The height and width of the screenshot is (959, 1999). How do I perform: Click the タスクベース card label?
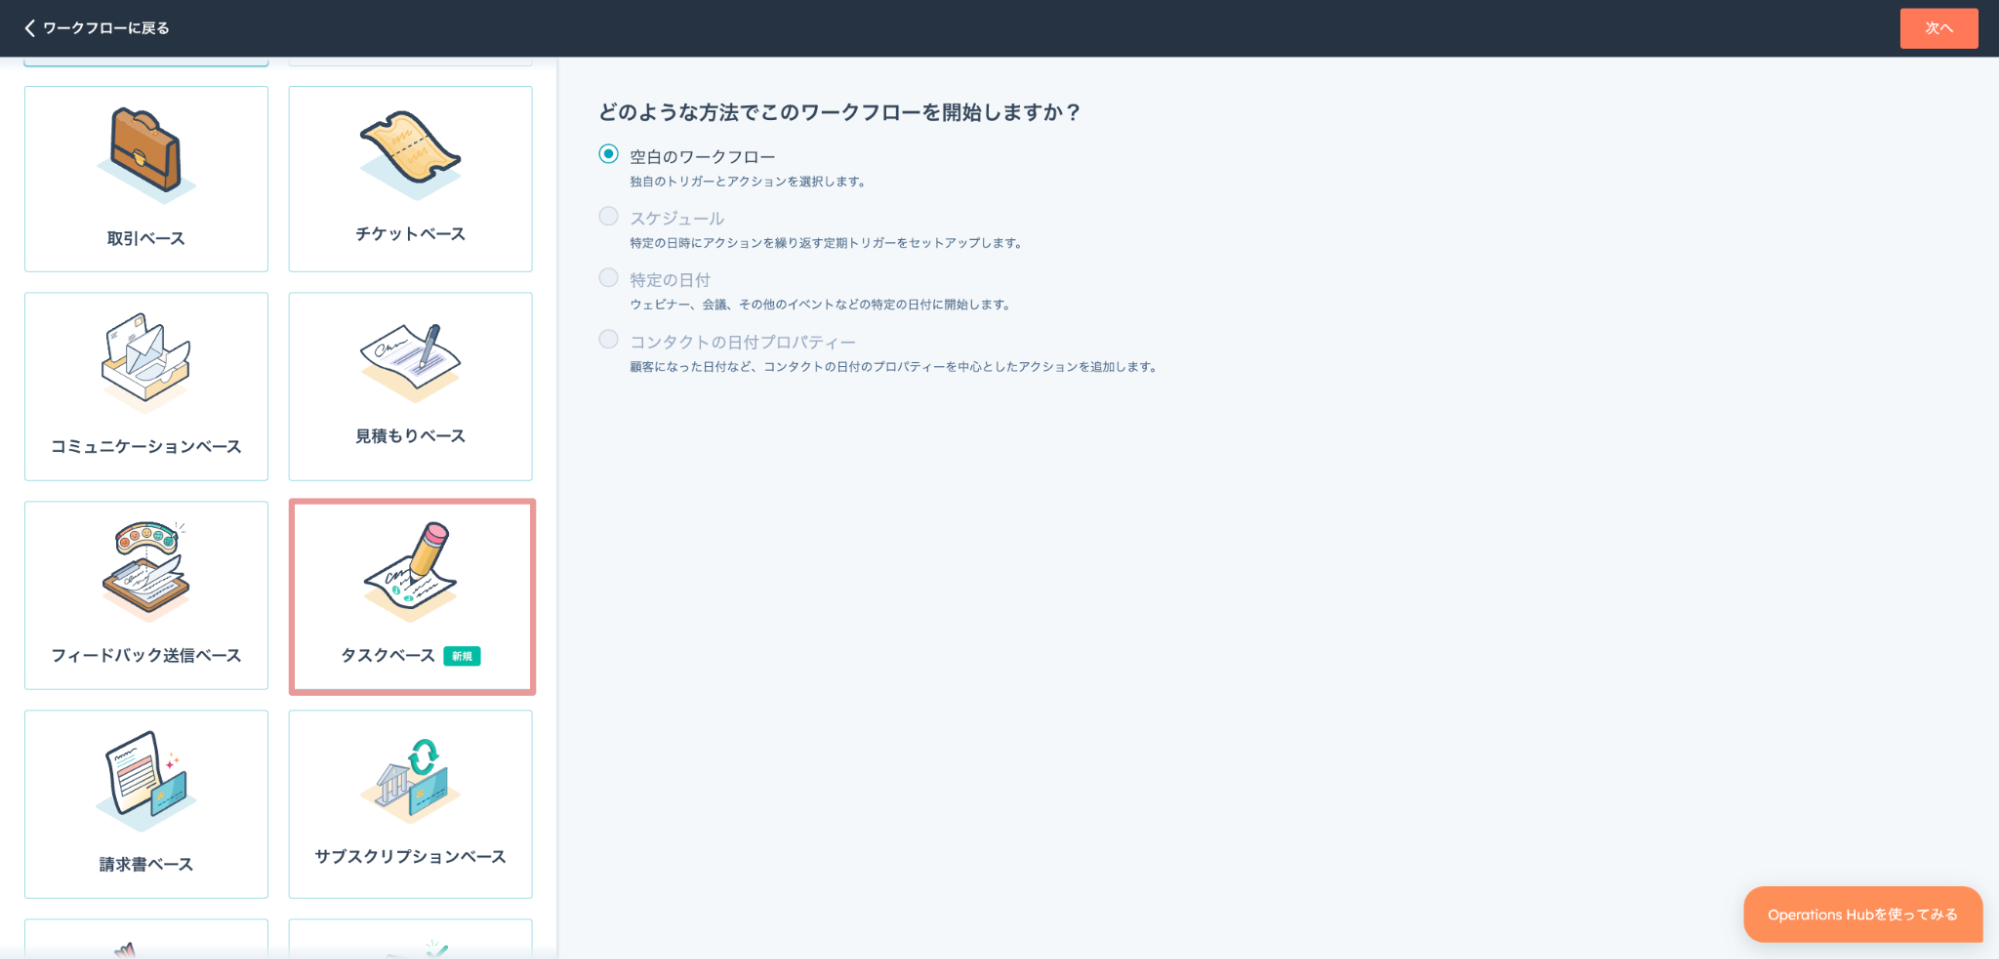(x=388, y=655)
